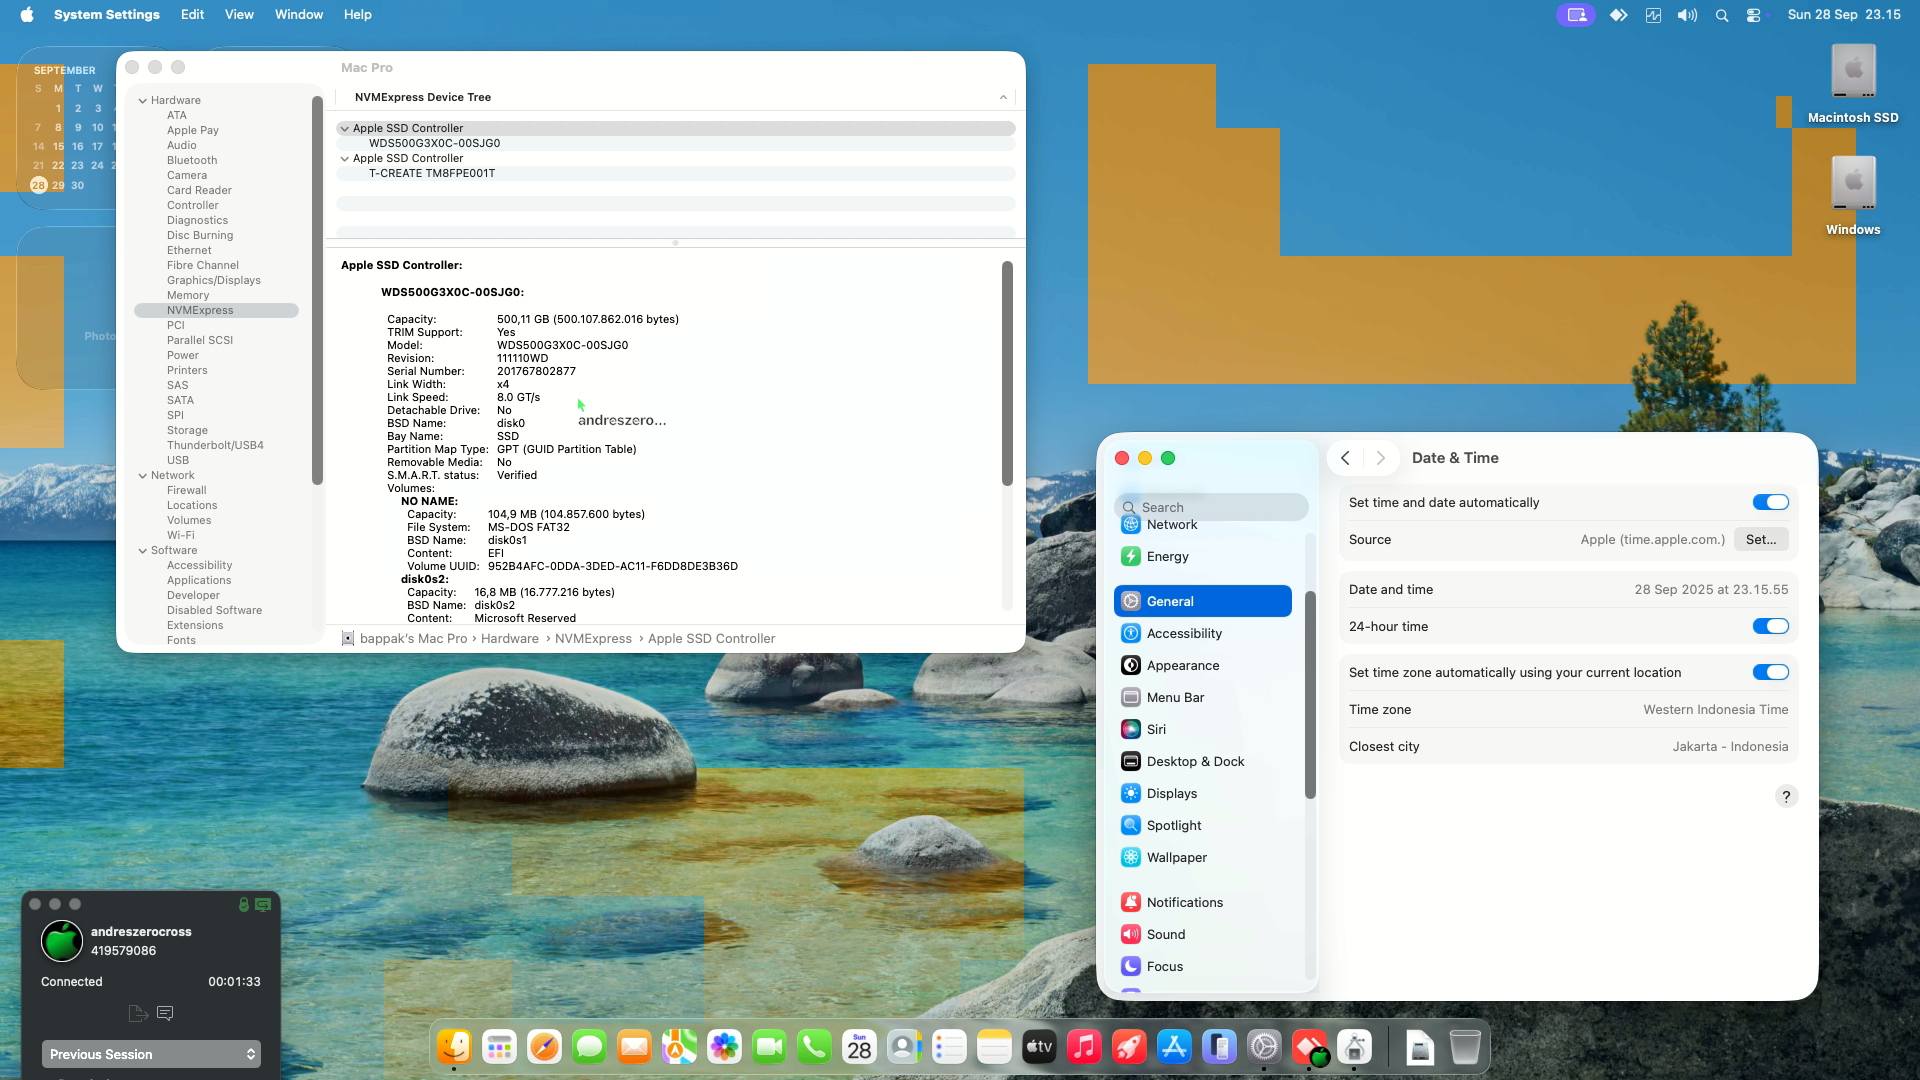Open chat icon in AnyDesk session panel
Image resolution: width=1920 pixels, height=1080 pixels.
tap(165, 1013)
